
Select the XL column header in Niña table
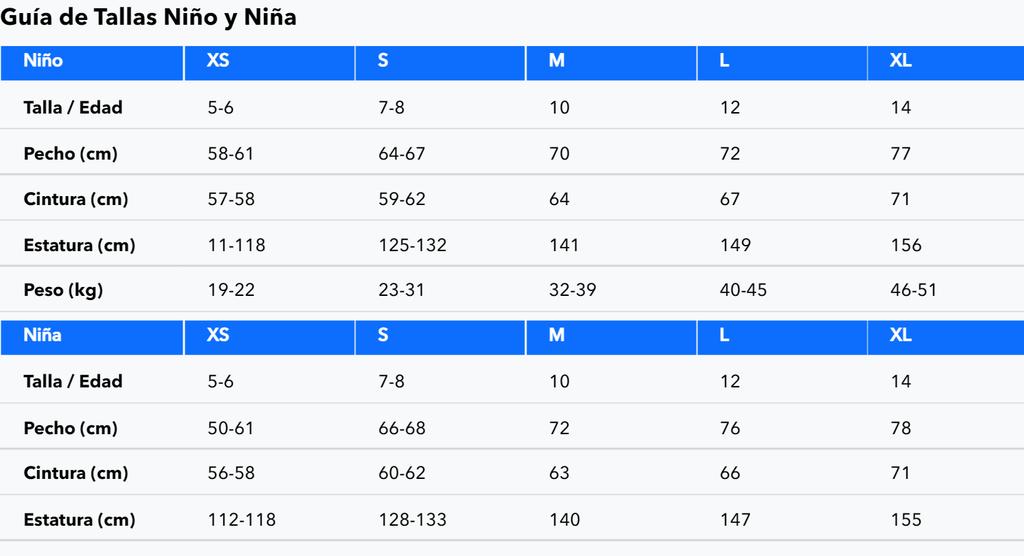coord(946,337)
